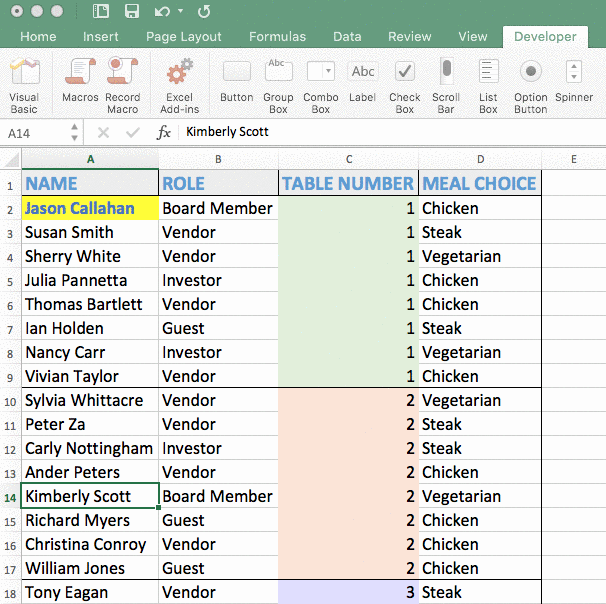Open the Page Layout tab

[x=184, y=37]
